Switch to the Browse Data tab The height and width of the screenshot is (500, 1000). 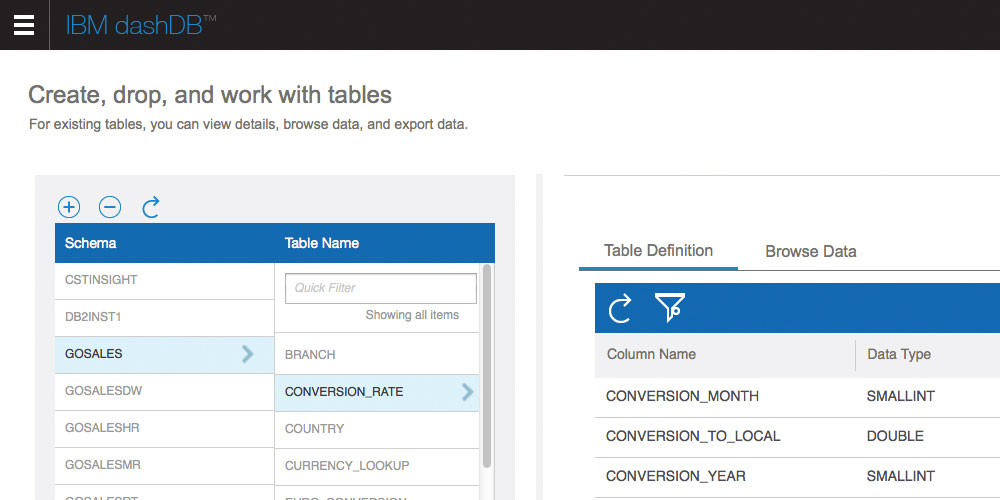pos(811,251)
